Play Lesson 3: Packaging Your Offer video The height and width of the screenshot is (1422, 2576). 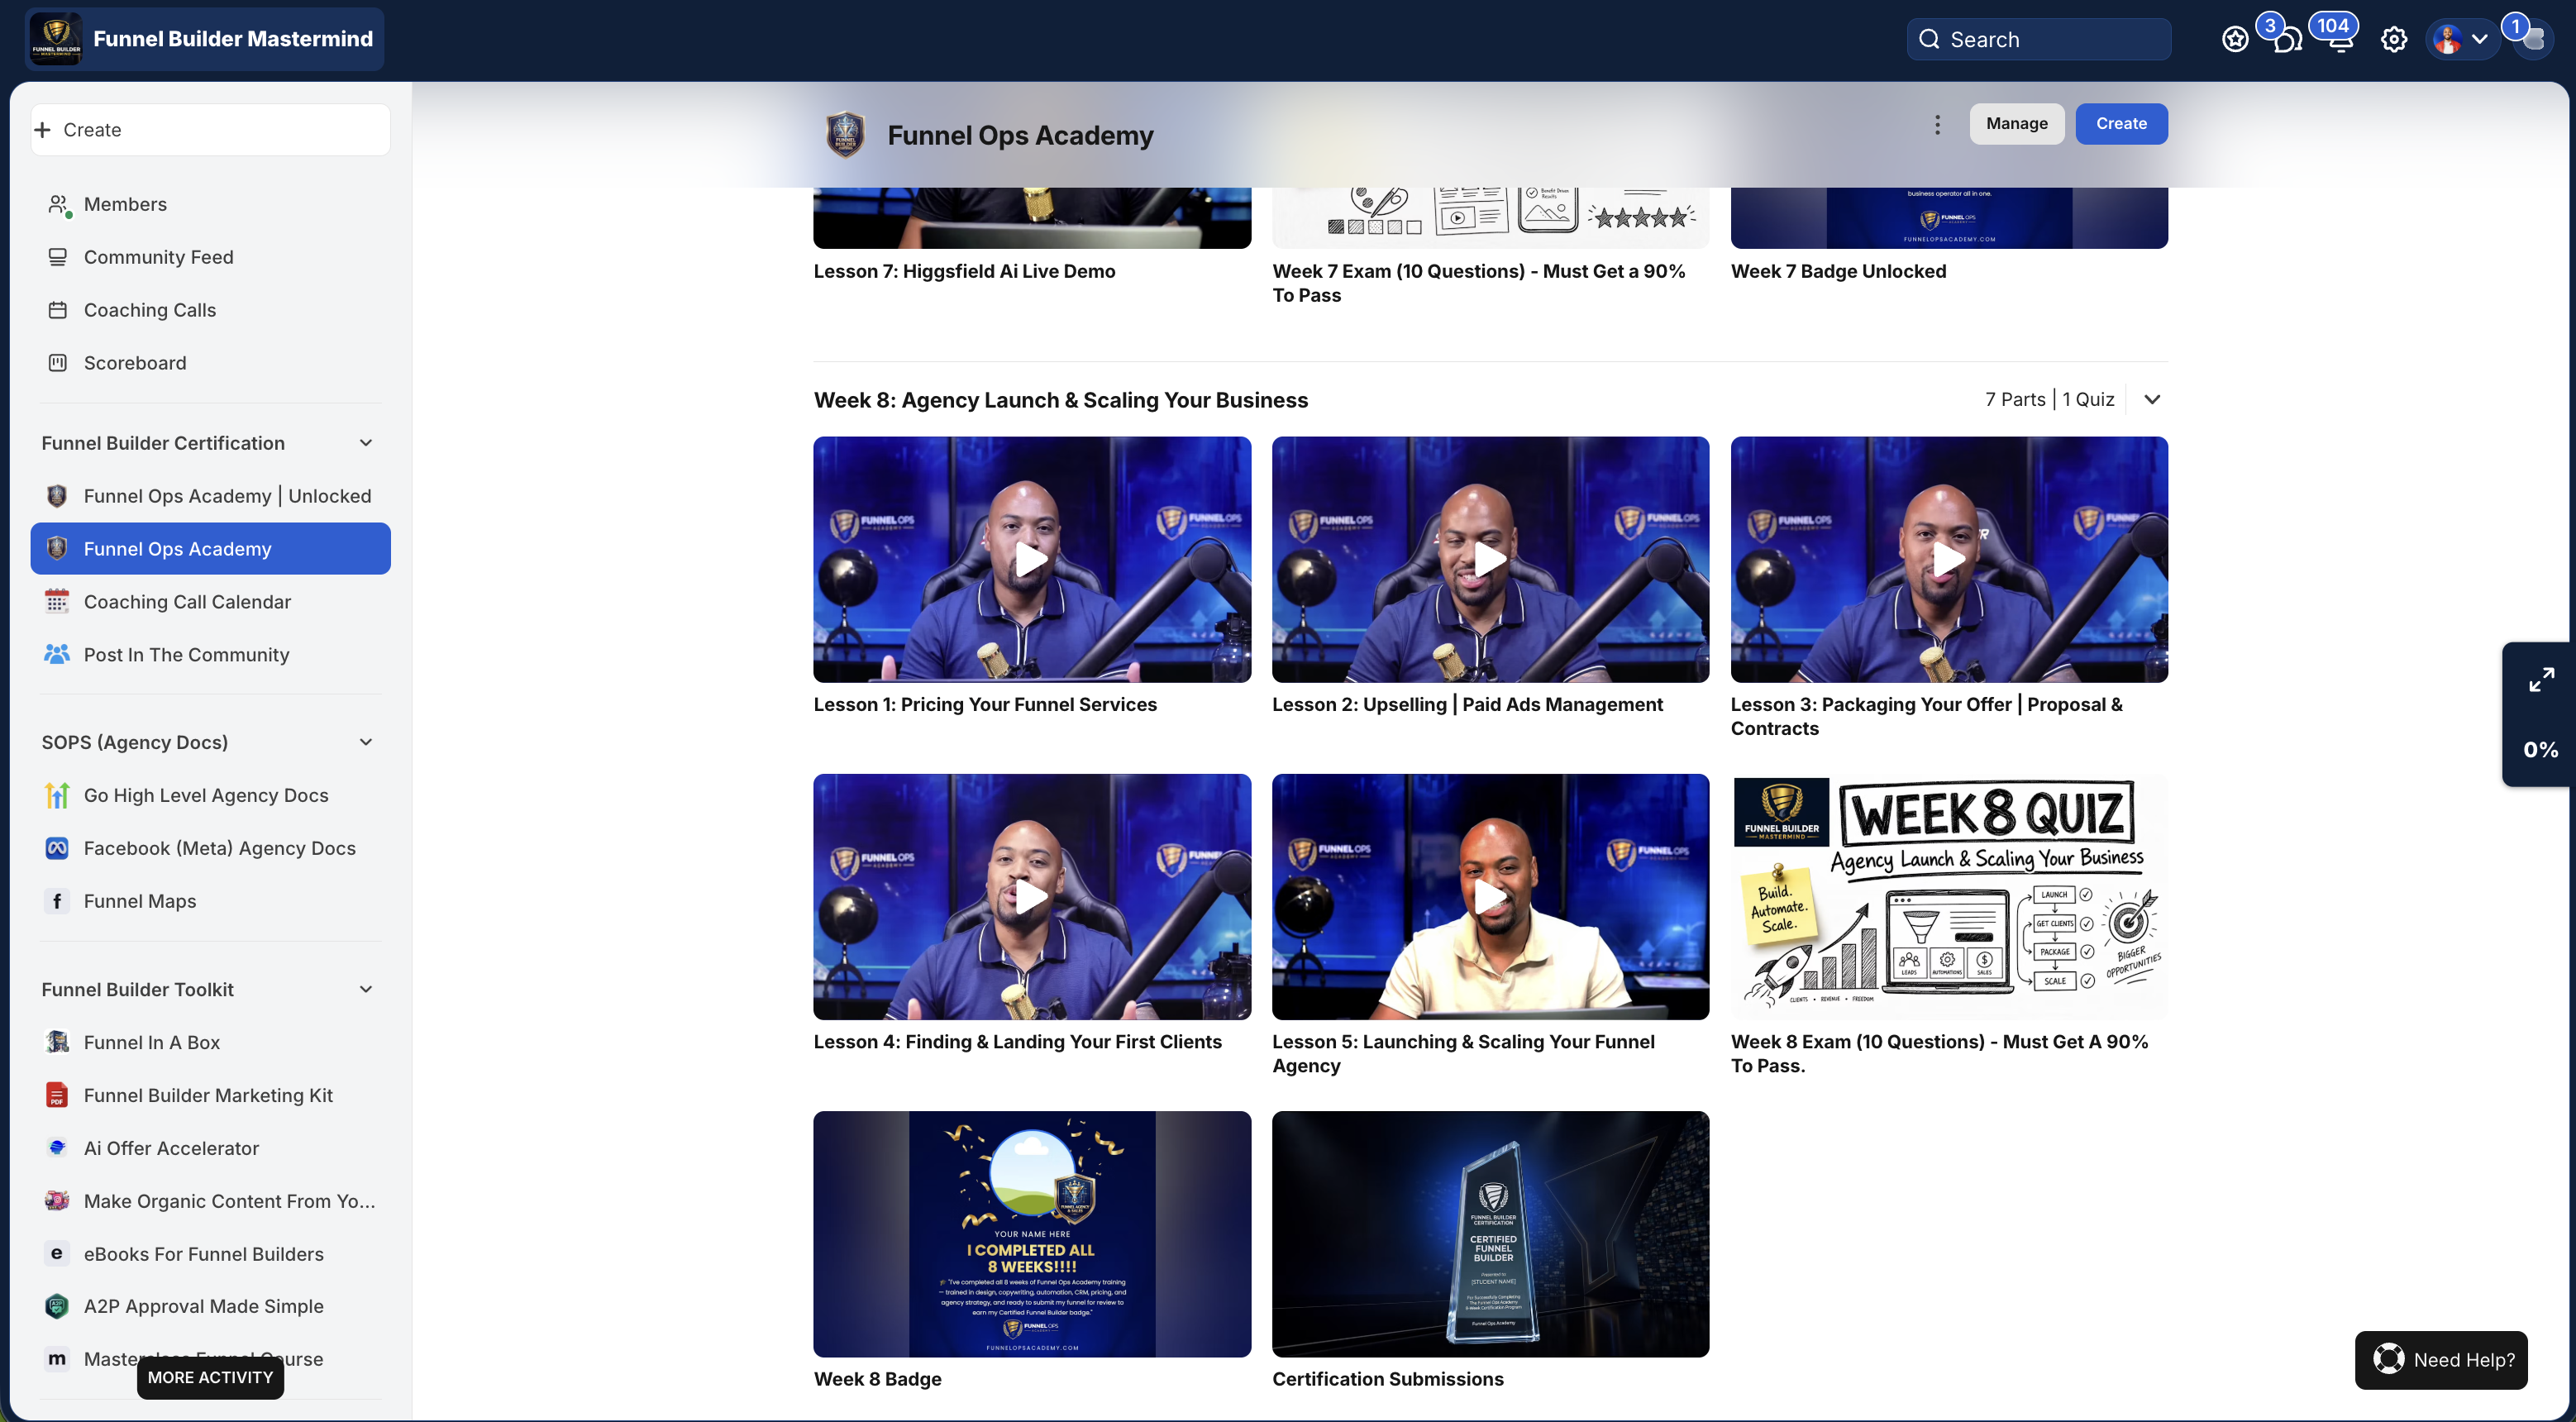click(x=1949, y=560)
